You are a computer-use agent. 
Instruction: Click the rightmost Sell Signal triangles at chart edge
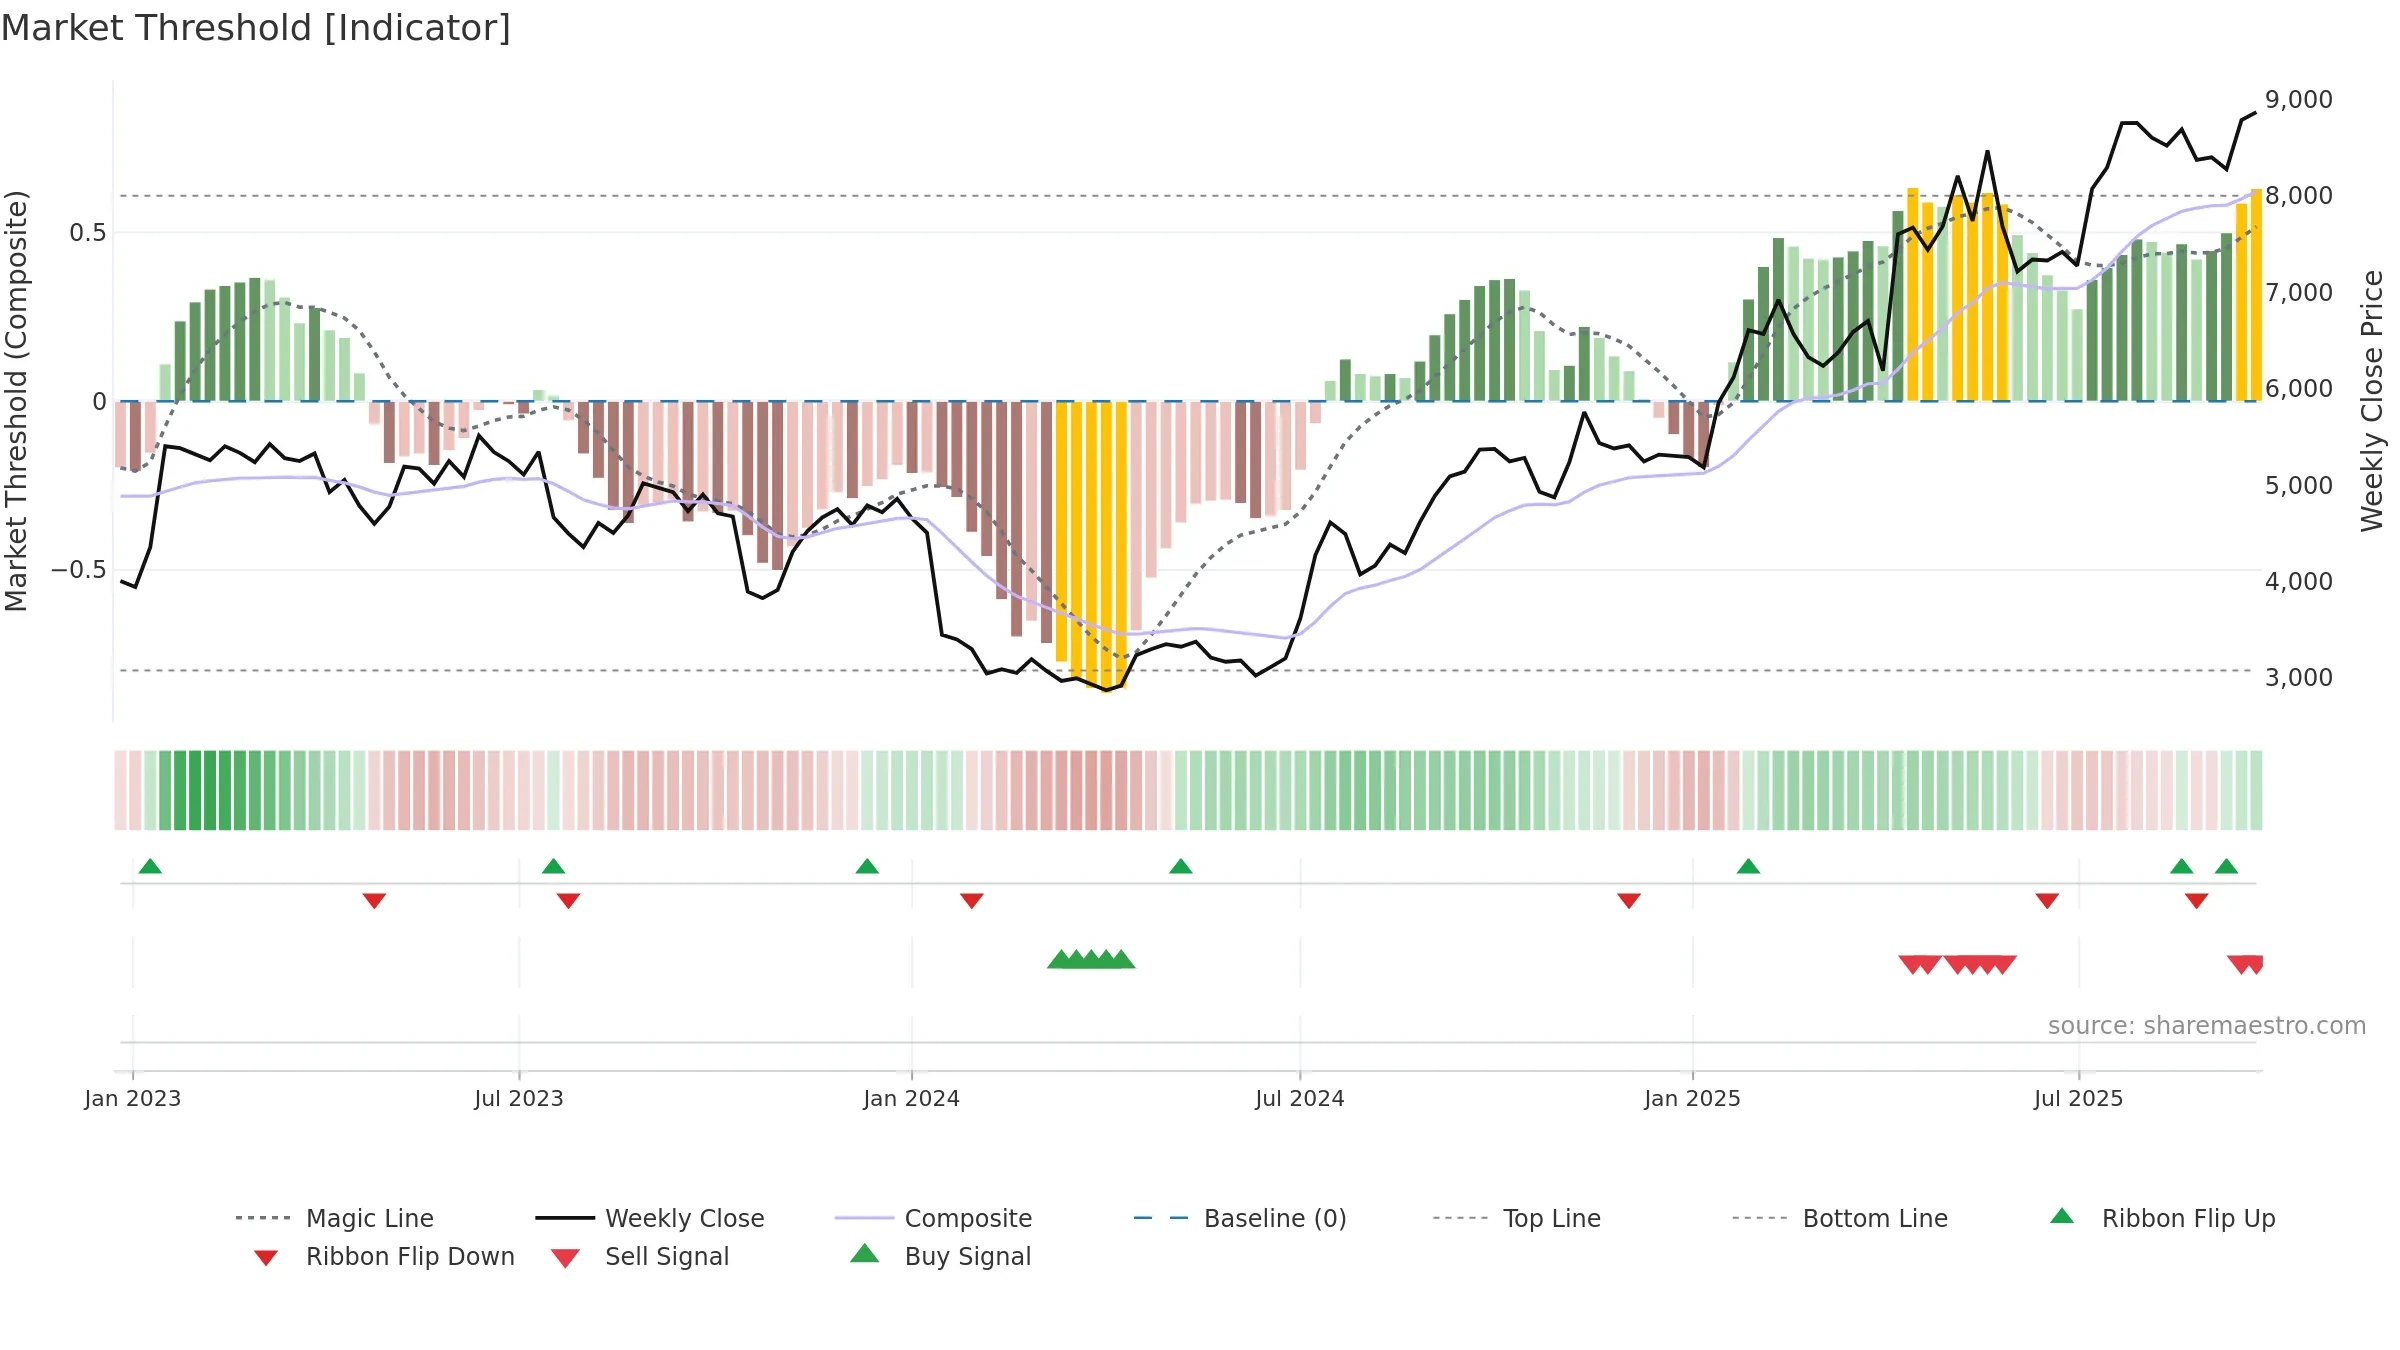2245,965
